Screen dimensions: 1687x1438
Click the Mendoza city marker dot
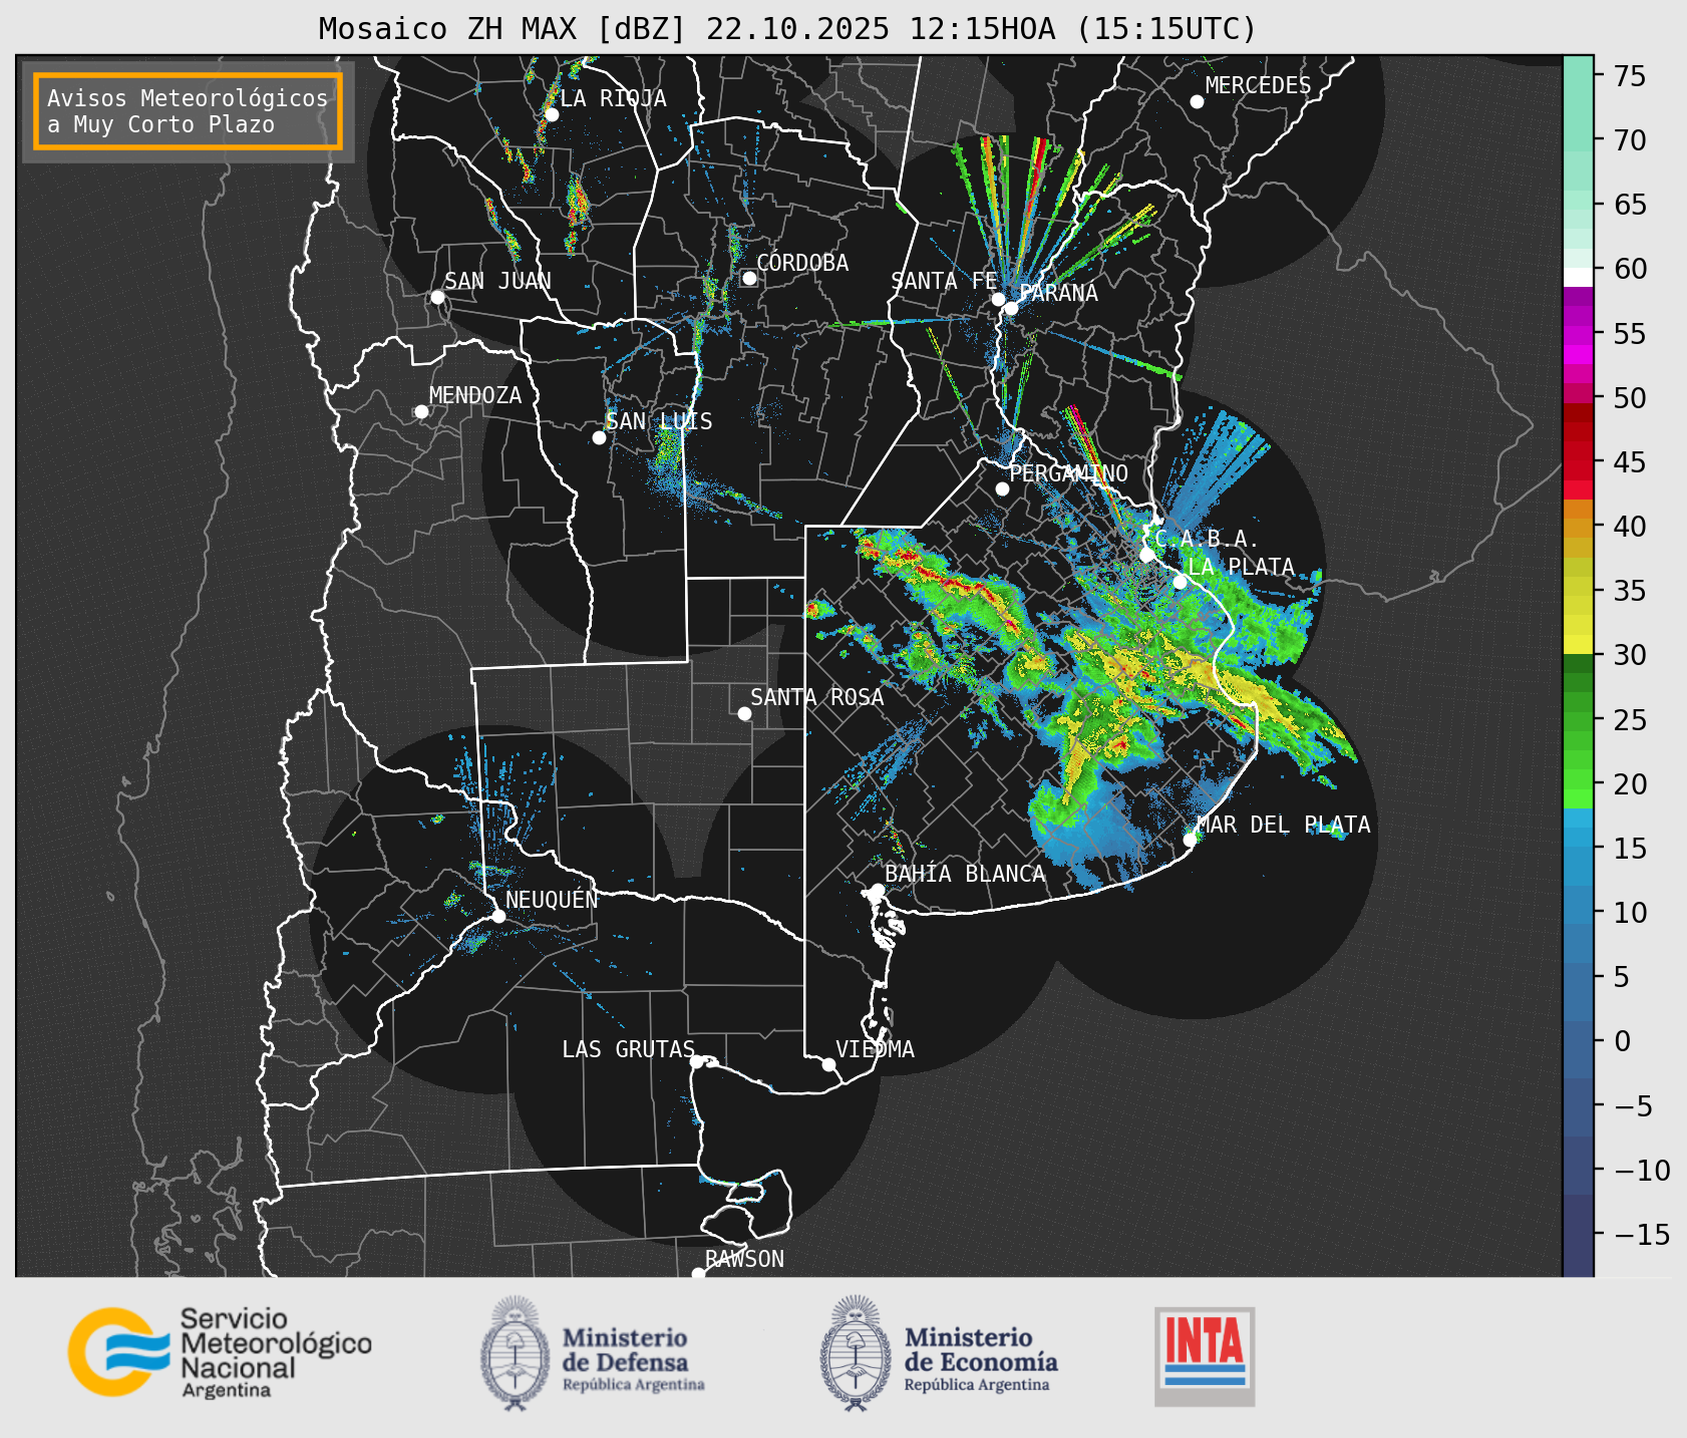point(421,412)
